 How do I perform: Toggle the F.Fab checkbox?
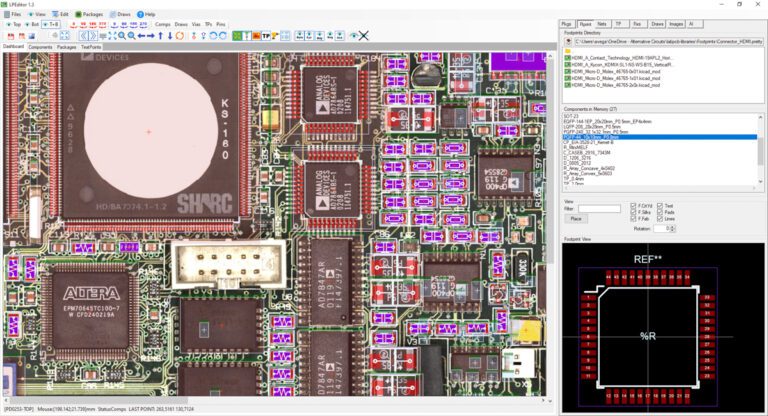633,219
